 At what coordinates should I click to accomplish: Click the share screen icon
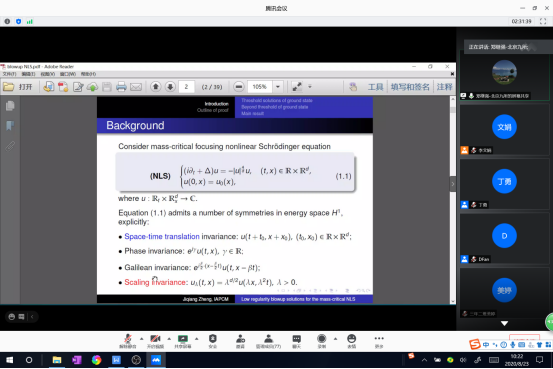(183, 341)
